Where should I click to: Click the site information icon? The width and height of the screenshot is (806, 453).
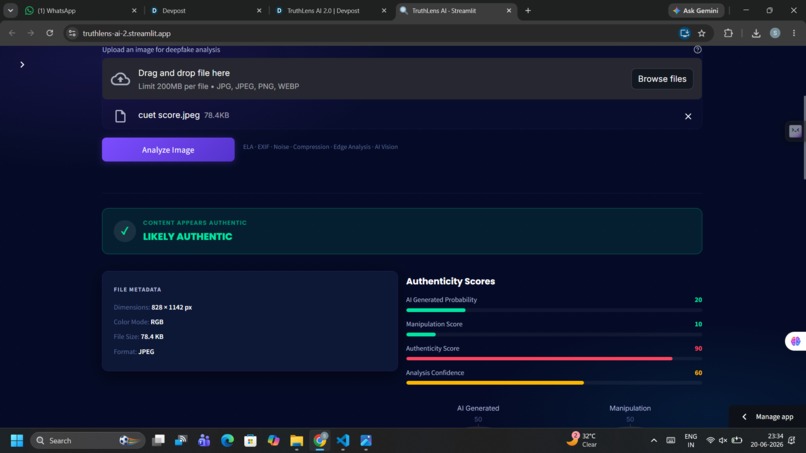click(x=72, y=33)
